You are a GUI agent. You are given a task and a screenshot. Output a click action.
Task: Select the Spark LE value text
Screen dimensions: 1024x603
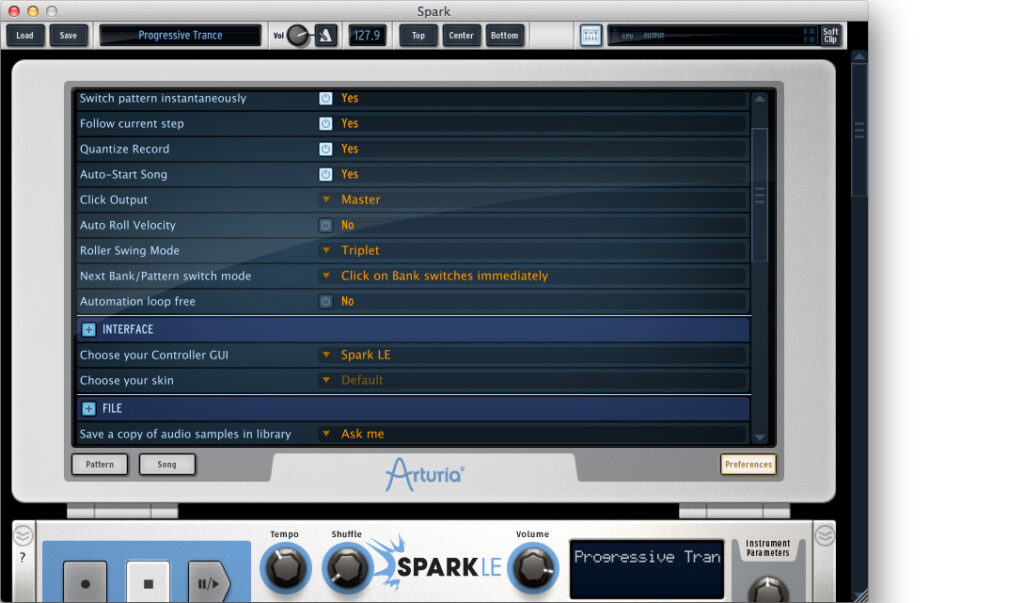point(366,355)
